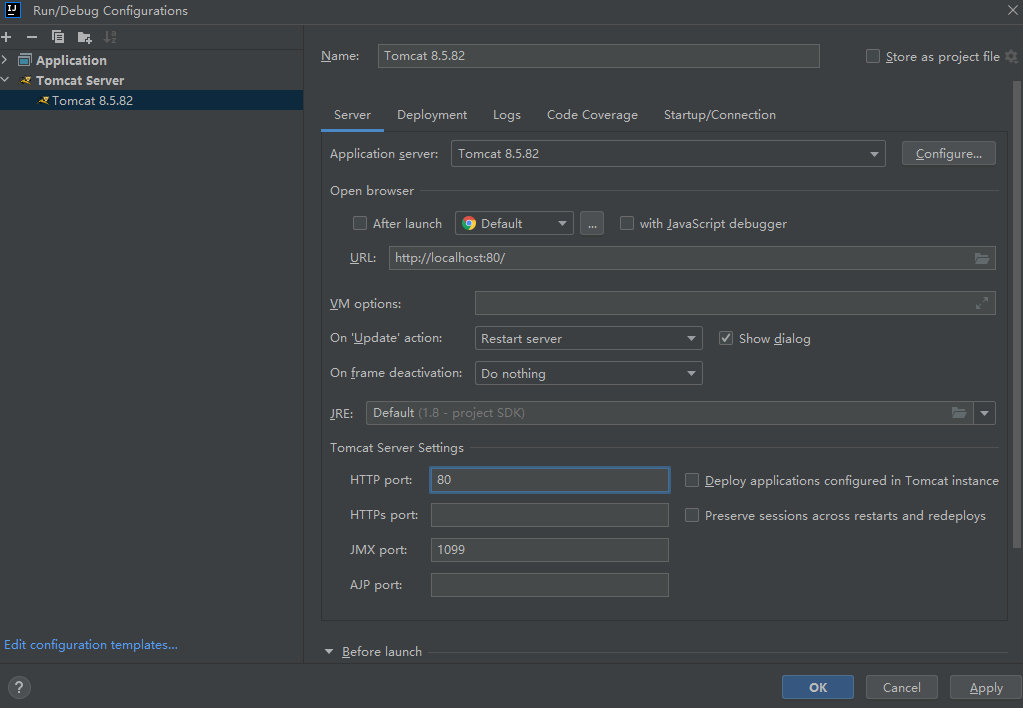Screen dimensions: 1023x708
Task: Switch to the Deployment tab
Action: coord(432,115)
